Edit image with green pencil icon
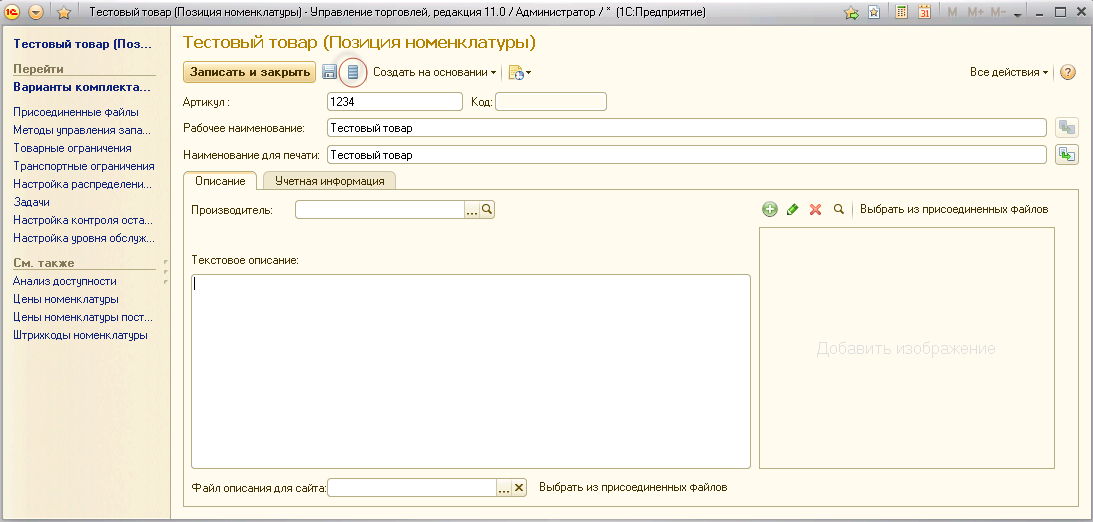Image resolution: width=1093 pixels, height=522 pixels. pos(792,209)
